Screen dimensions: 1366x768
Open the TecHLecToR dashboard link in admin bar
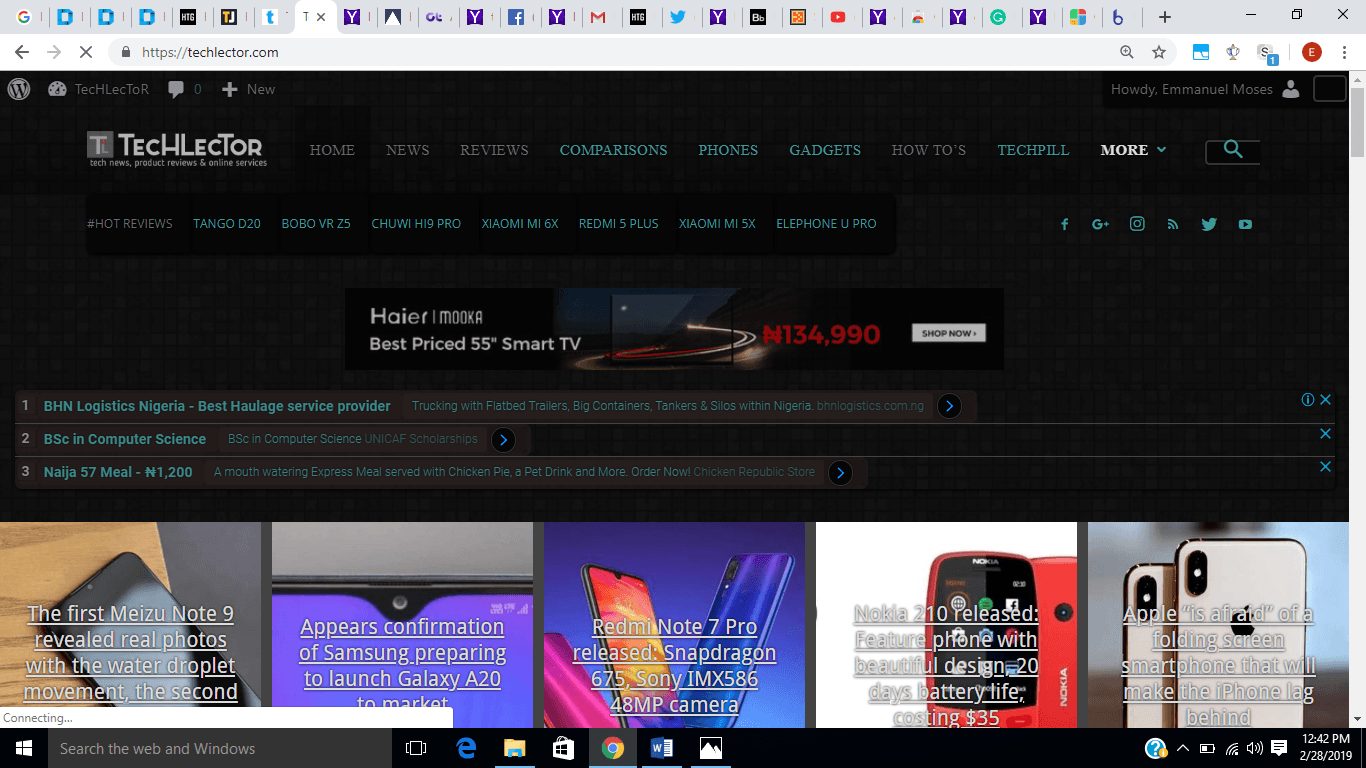point(99,89)
